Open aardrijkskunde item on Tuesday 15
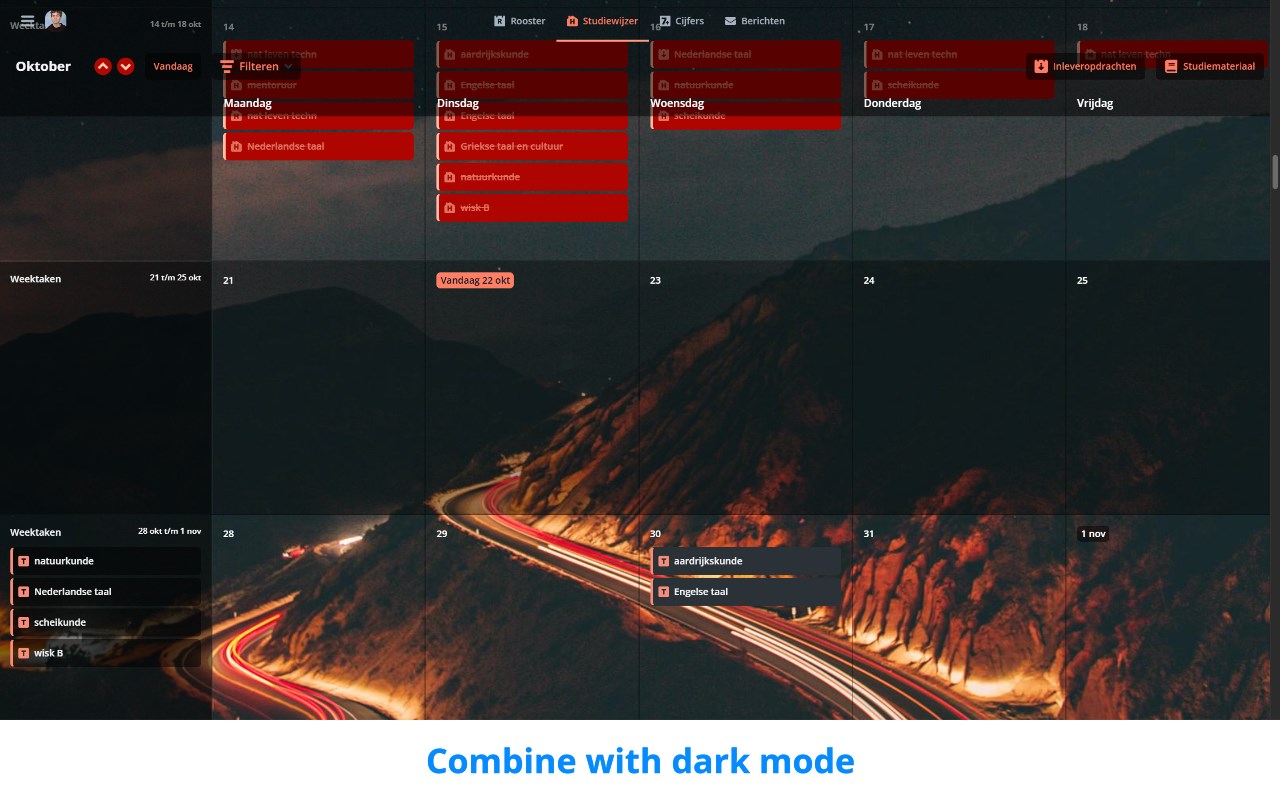 532,54
